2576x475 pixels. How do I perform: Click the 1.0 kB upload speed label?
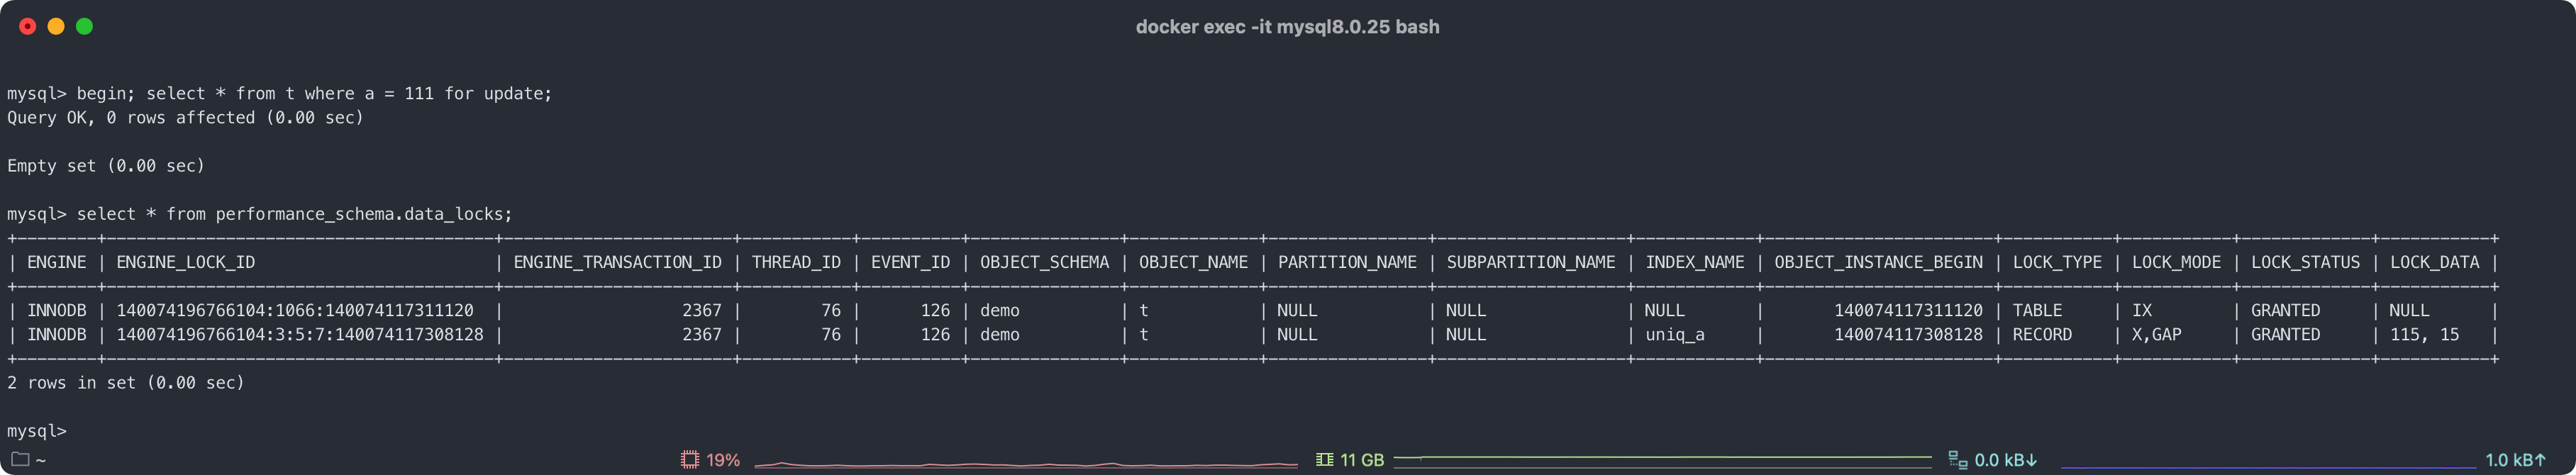[x=2515, y=460]
